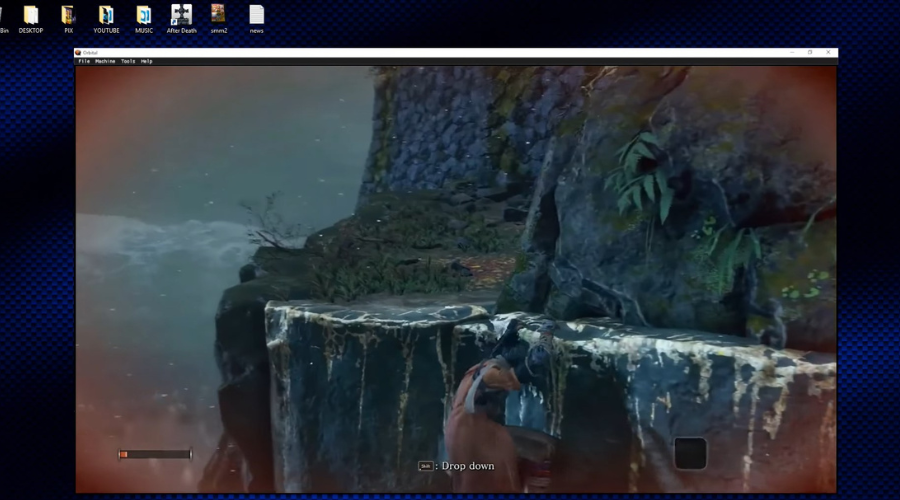Open the Help menu in Orbital
This screenshot has width=900, height=500.
[x=146, y=61]
